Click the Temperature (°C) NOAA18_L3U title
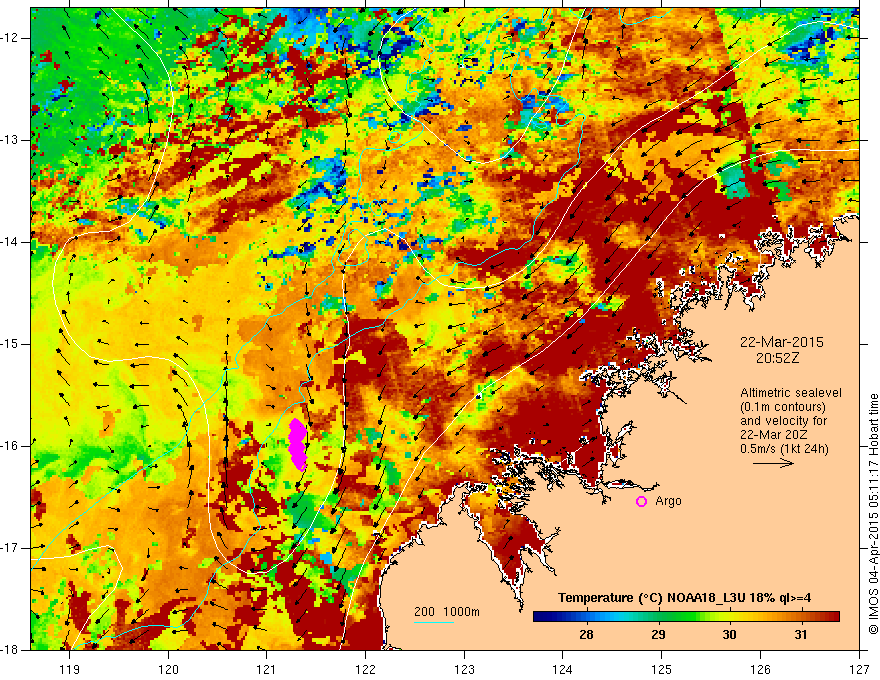 [x=684, y=598]
